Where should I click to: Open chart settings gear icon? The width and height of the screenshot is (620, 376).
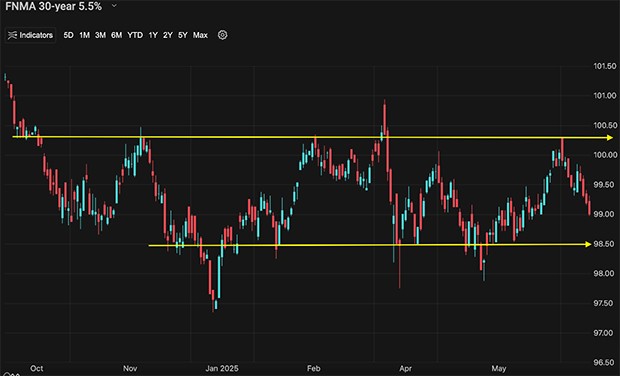point(223,35)
